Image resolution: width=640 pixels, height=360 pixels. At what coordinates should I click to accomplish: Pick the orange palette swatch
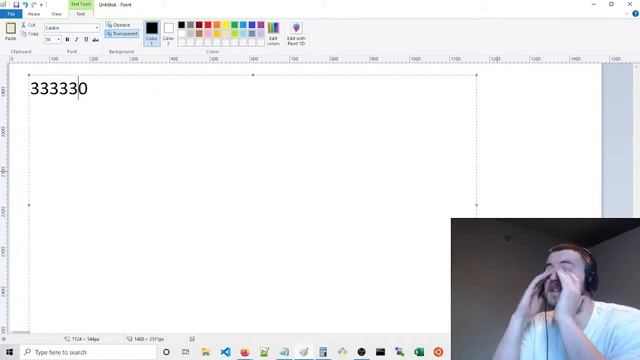click(x=217, y=25)
